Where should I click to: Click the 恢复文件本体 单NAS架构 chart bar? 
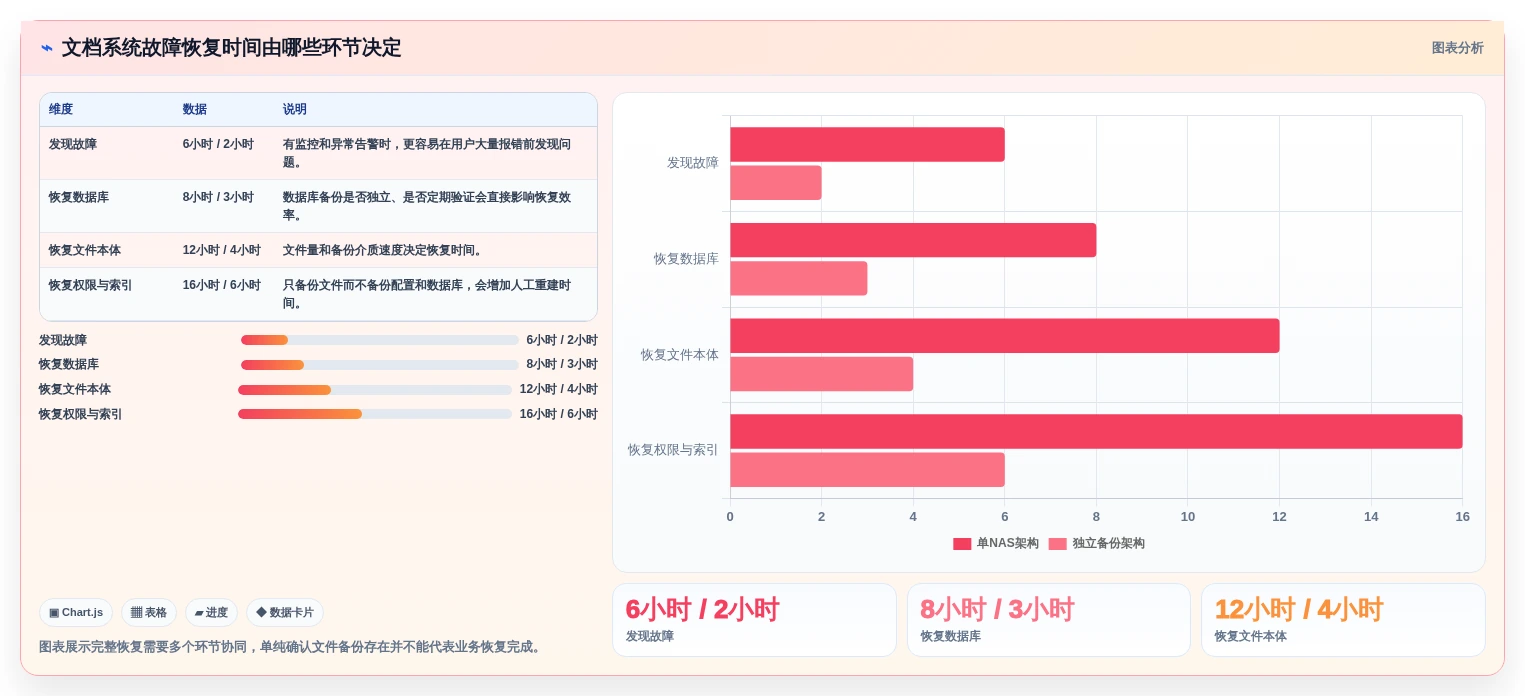(1005, 336)
